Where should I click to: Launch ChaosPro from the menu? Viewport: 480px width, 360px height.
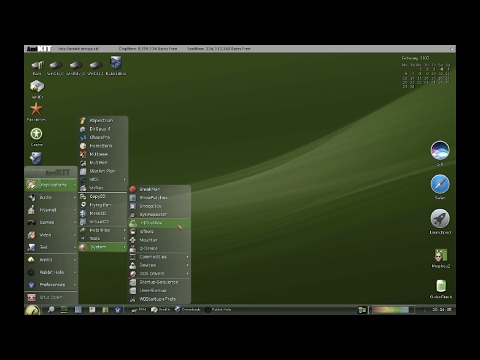click(x=103, y=137)
